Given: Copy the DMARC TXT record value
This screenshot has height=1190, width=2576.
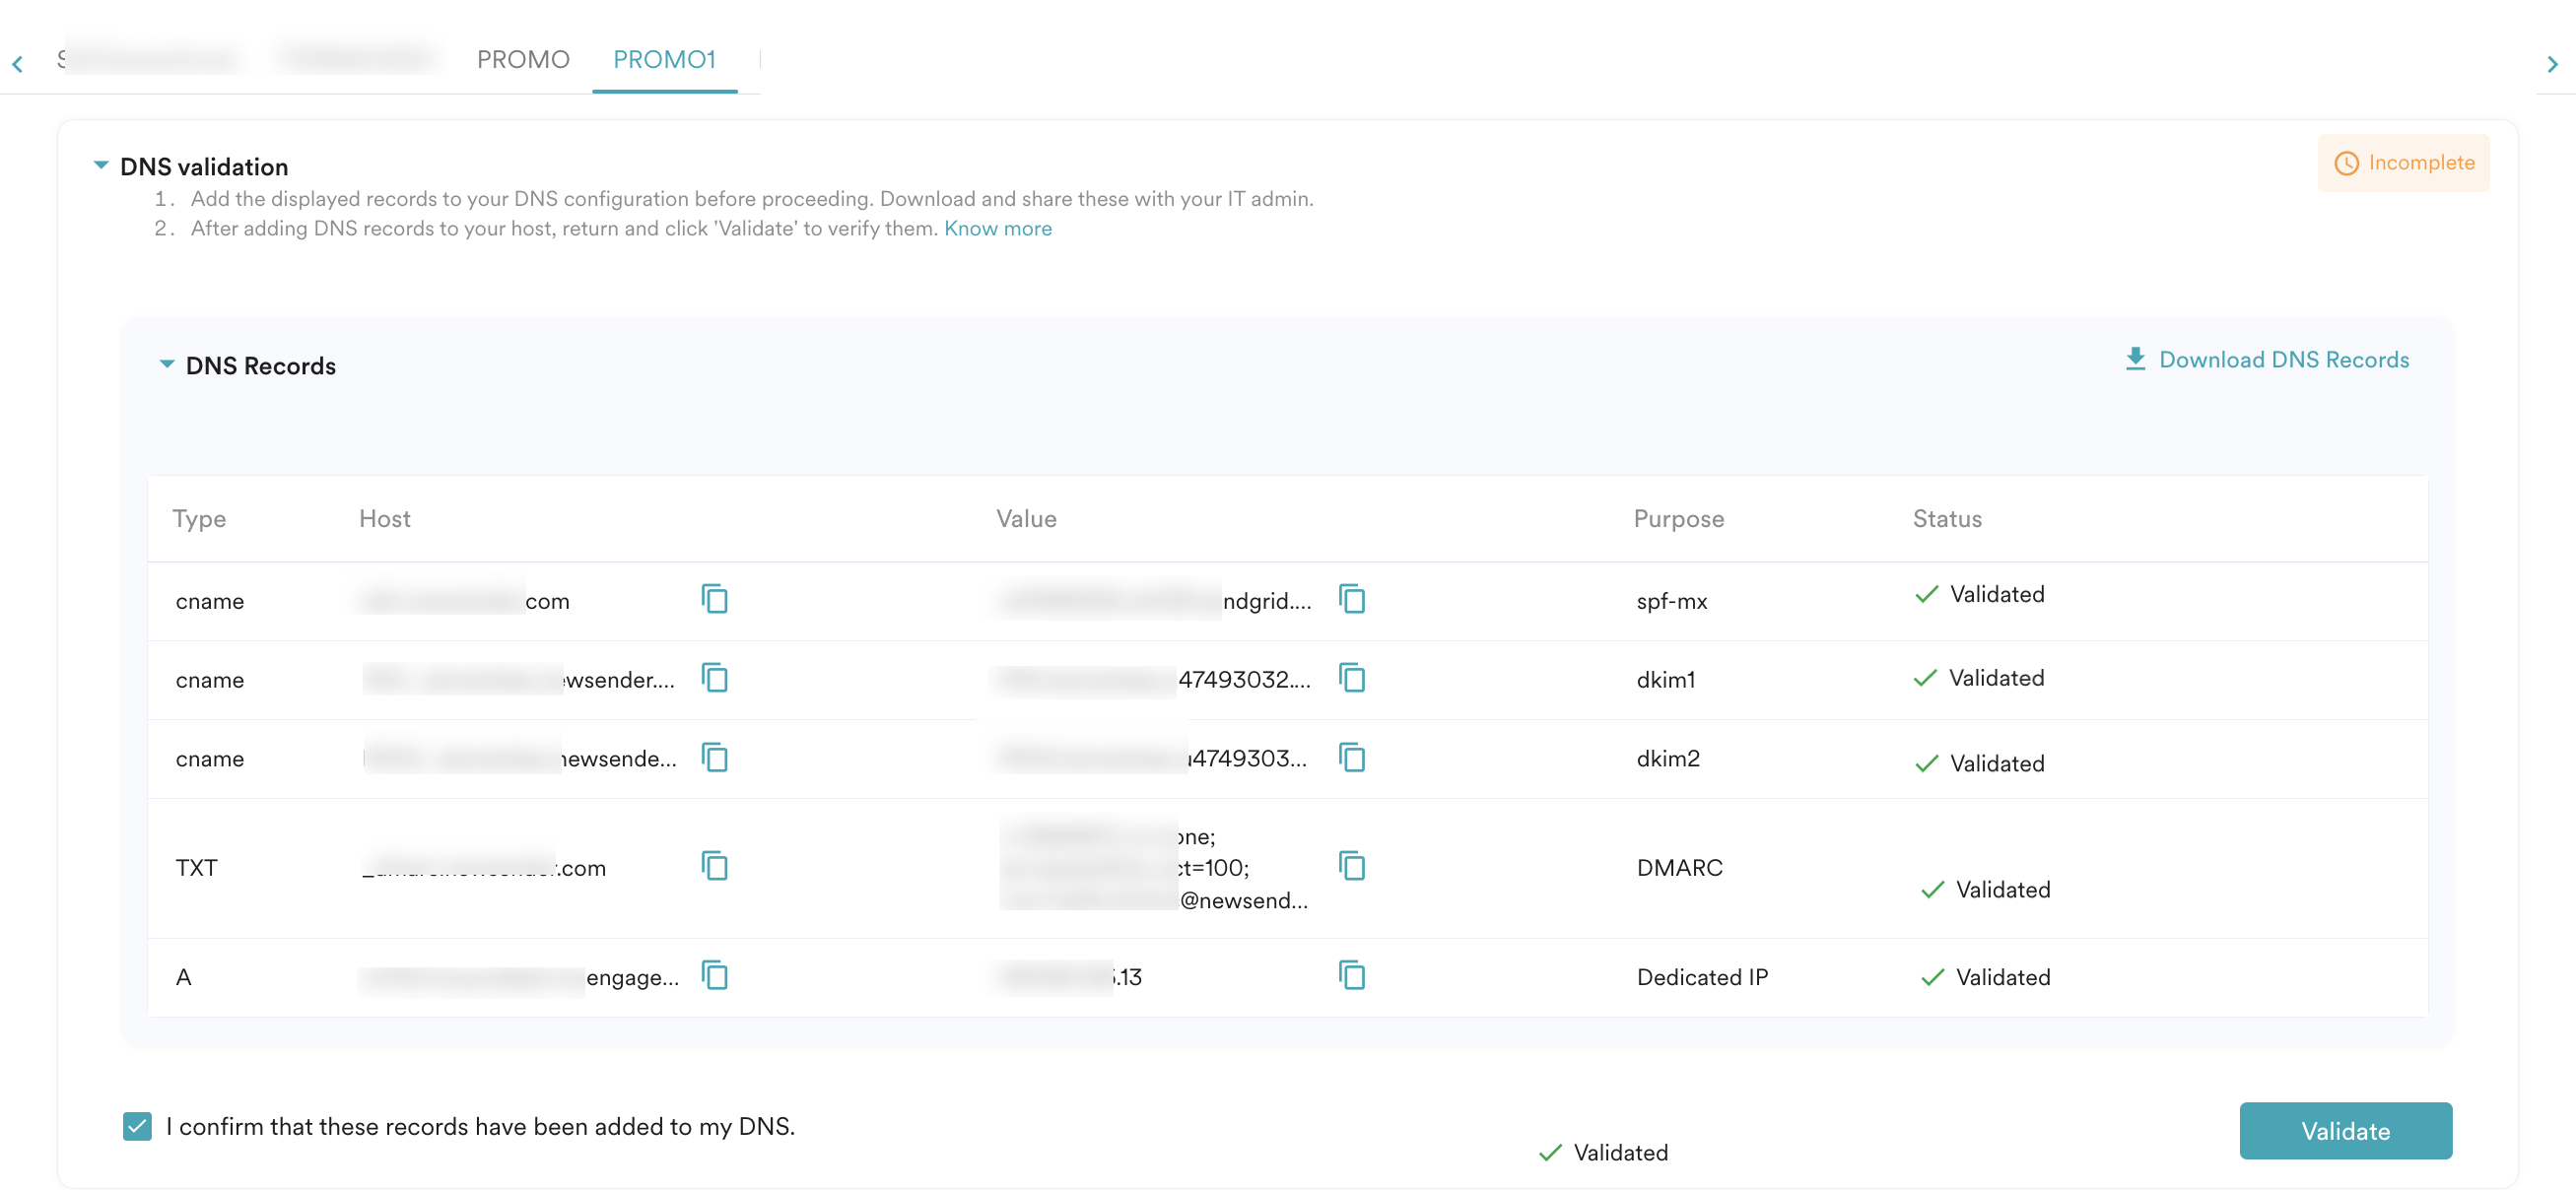Looking at the screenshot, I should (x=1351, y=866).
